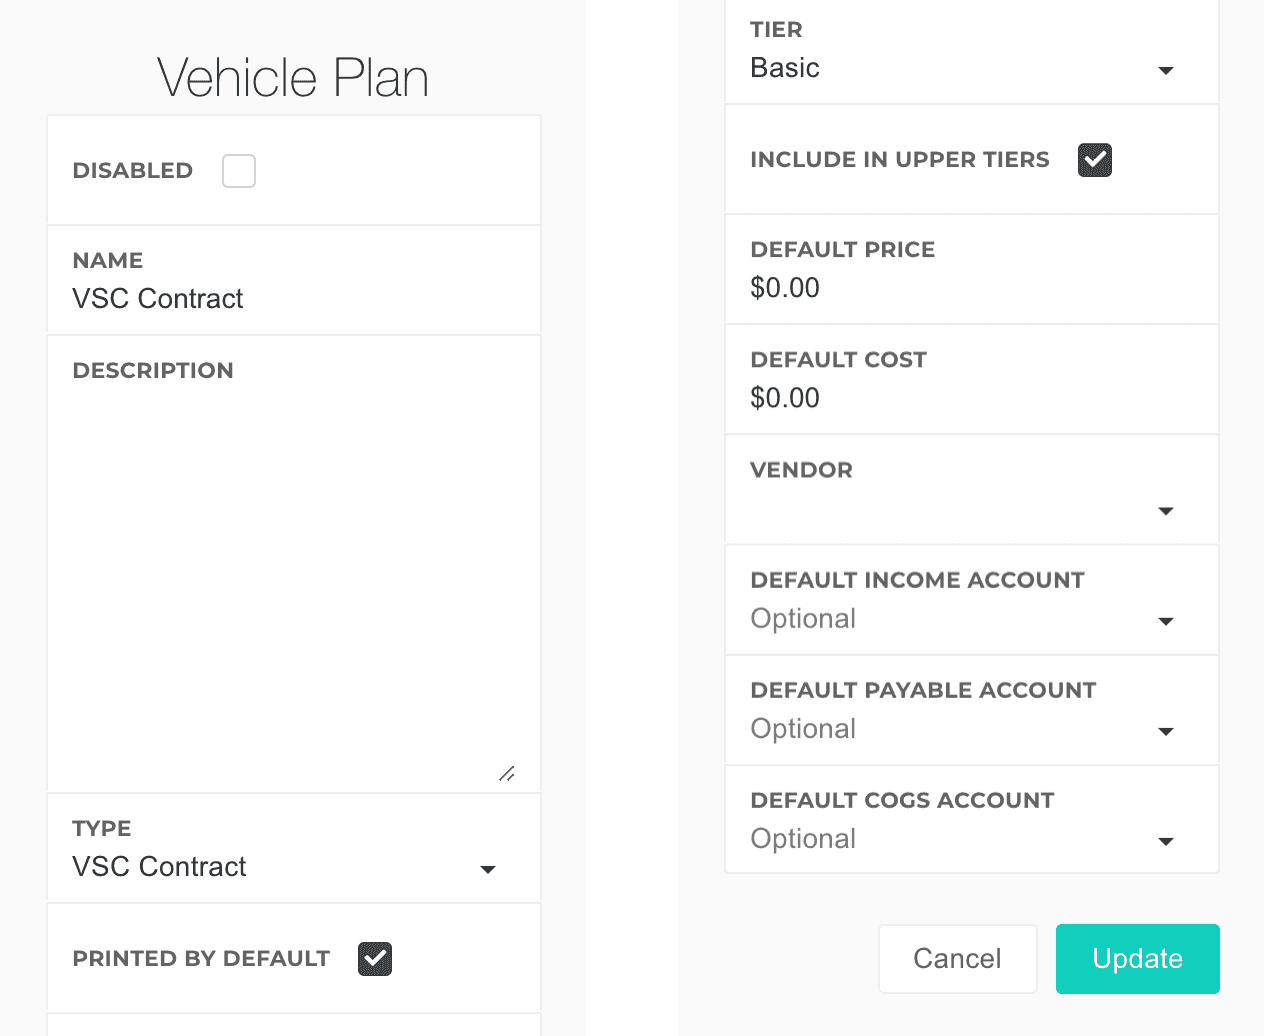Click the Tier dropdown arrow icon
This screenshot has height=1036, width=1264.
point(1165,70)
